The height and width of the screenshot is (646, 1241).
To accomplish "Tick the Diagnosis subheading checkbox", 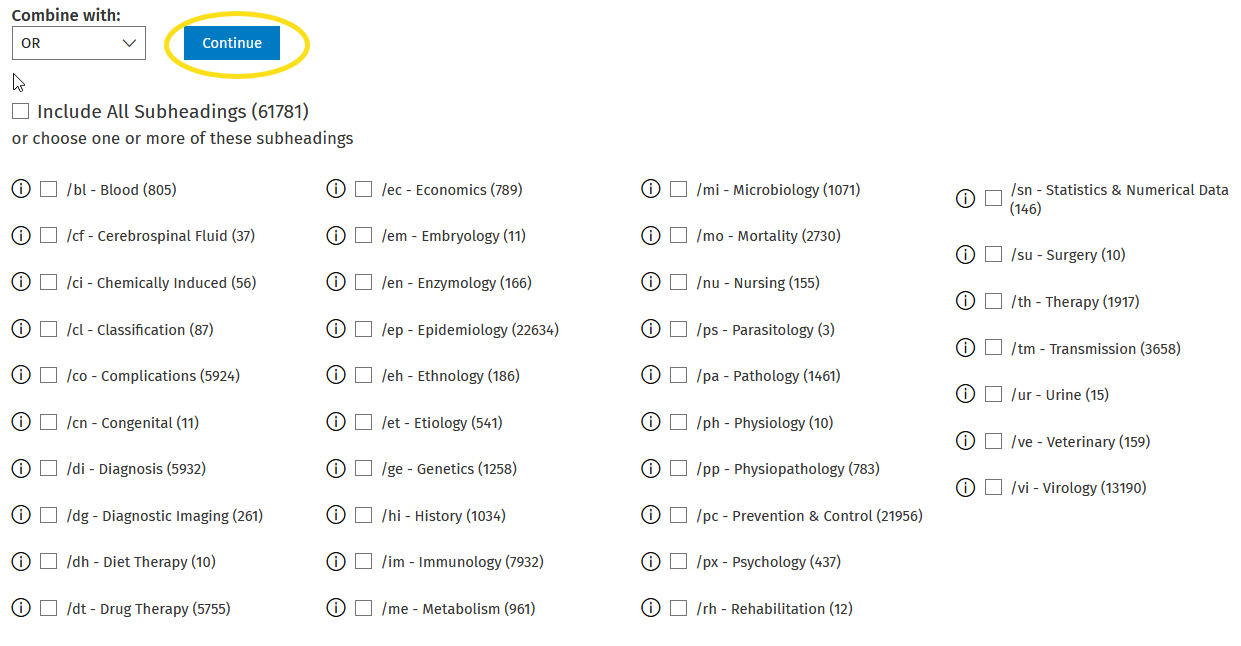I will point(48,468).
